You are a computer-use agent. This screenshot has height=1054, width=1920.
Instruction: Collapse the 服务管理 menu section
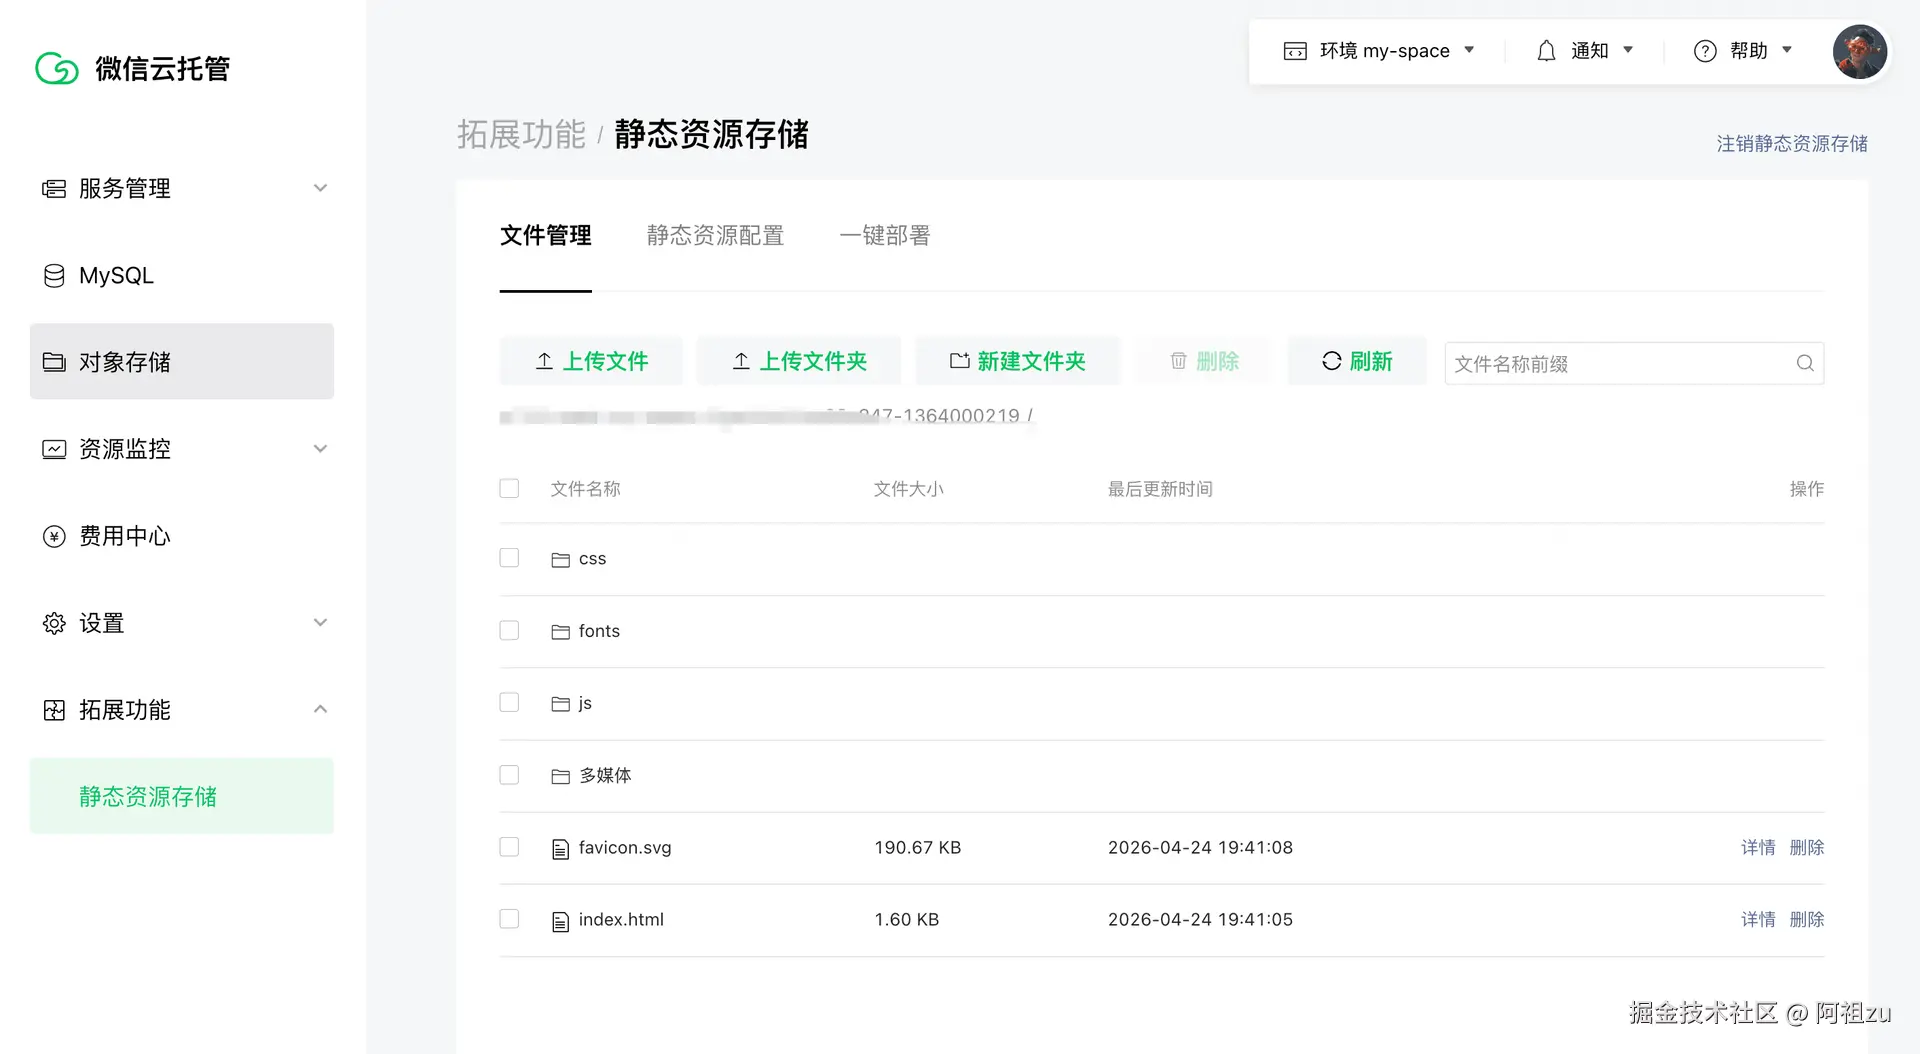tap(320, 187)
